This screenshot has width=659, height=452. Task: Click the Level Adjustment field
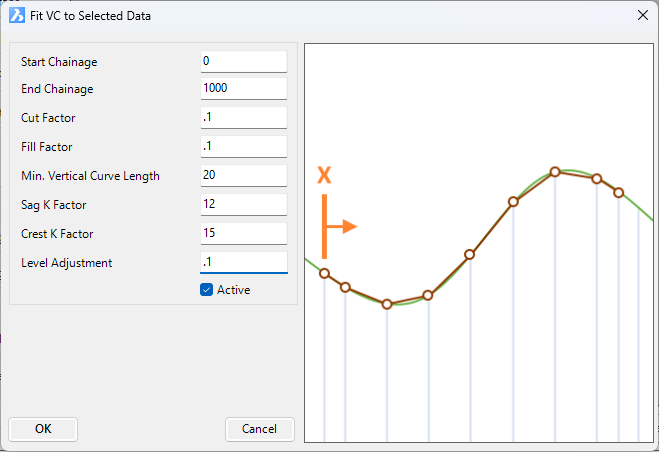pos(244,262)
